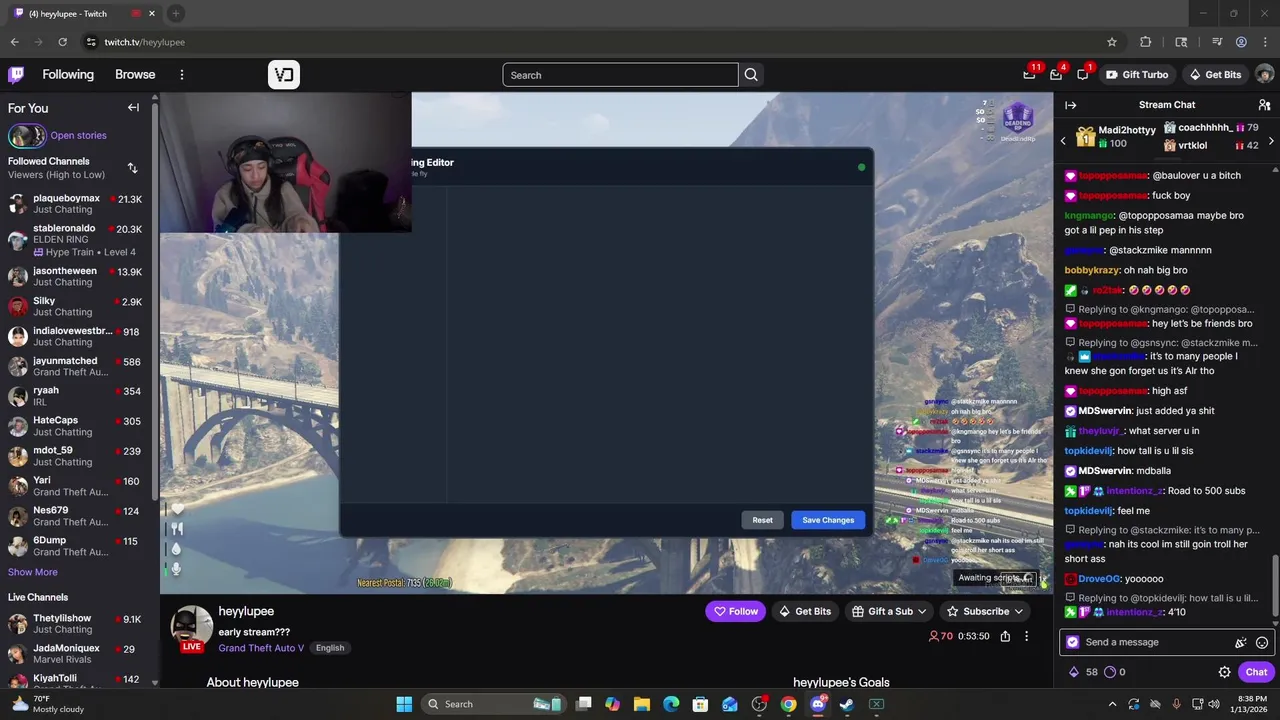The width and height of the screenshot is (1280, 720).
Task: Open Thetylilshow live channel
Action: 76,623
